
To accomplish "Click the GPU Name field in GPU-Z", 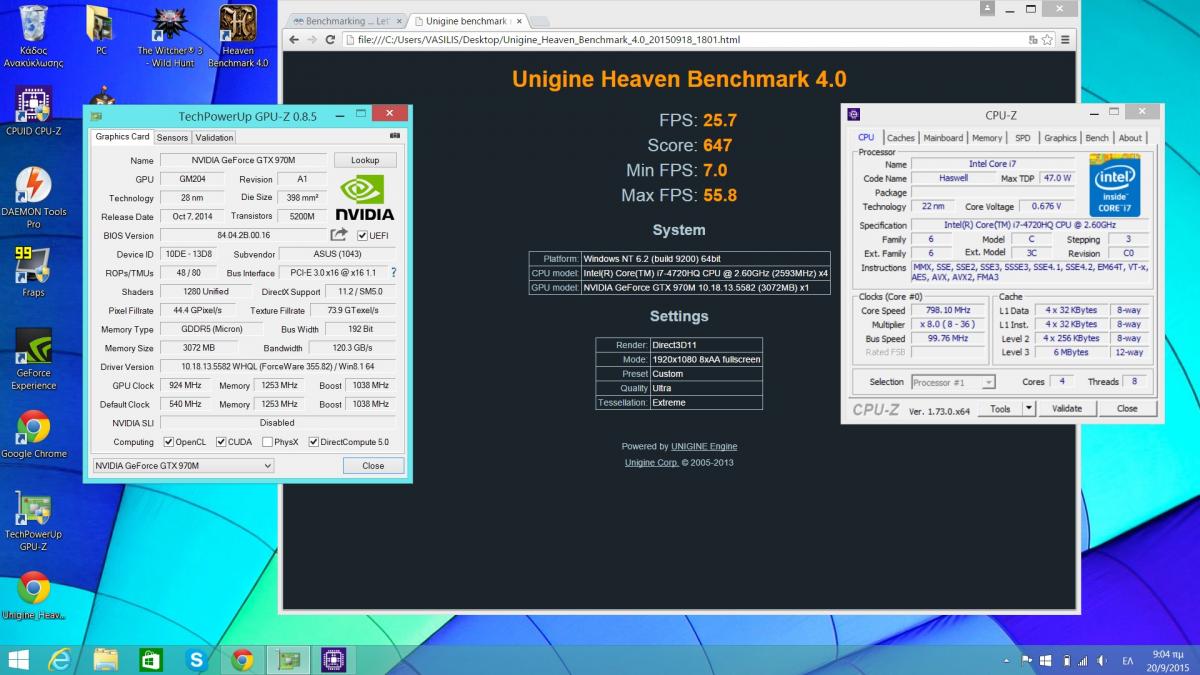I will click(x=245, y=160).
